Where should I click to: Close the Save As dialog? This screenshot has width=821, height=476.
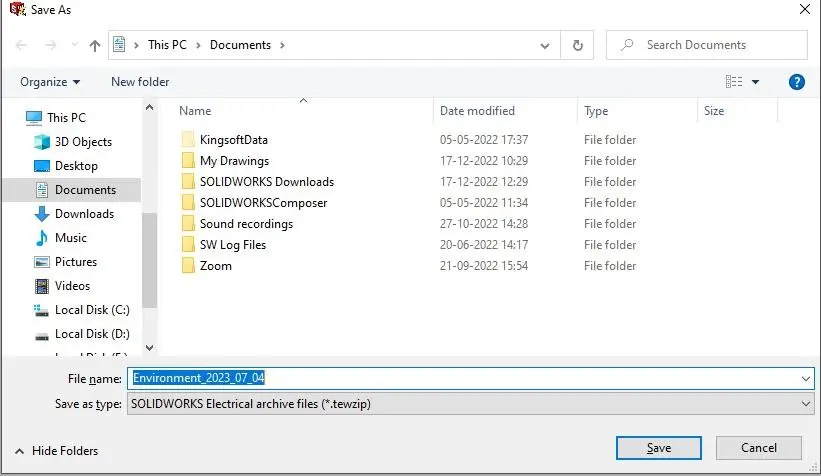coord(805,9)
